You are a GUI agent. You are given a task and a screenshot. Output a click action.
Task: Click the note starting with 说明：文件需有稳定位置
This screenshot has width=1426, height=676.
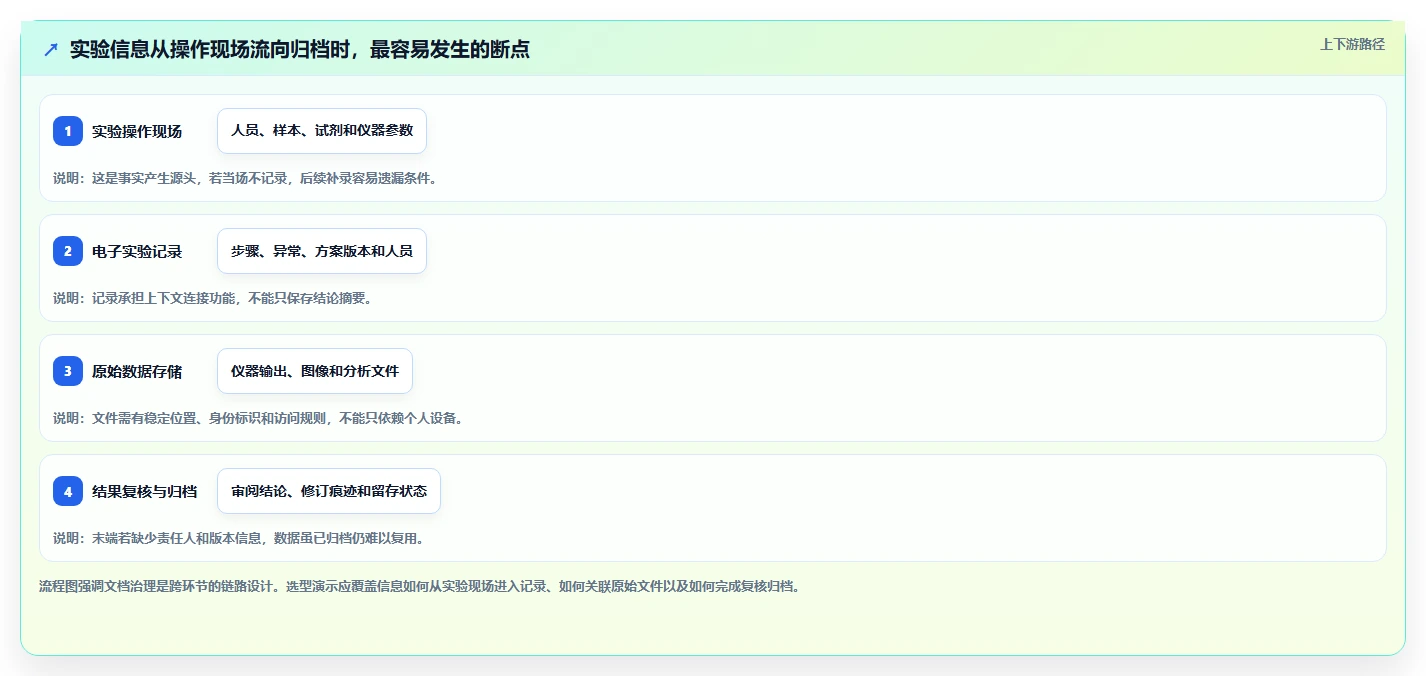[x=258, y=418]
